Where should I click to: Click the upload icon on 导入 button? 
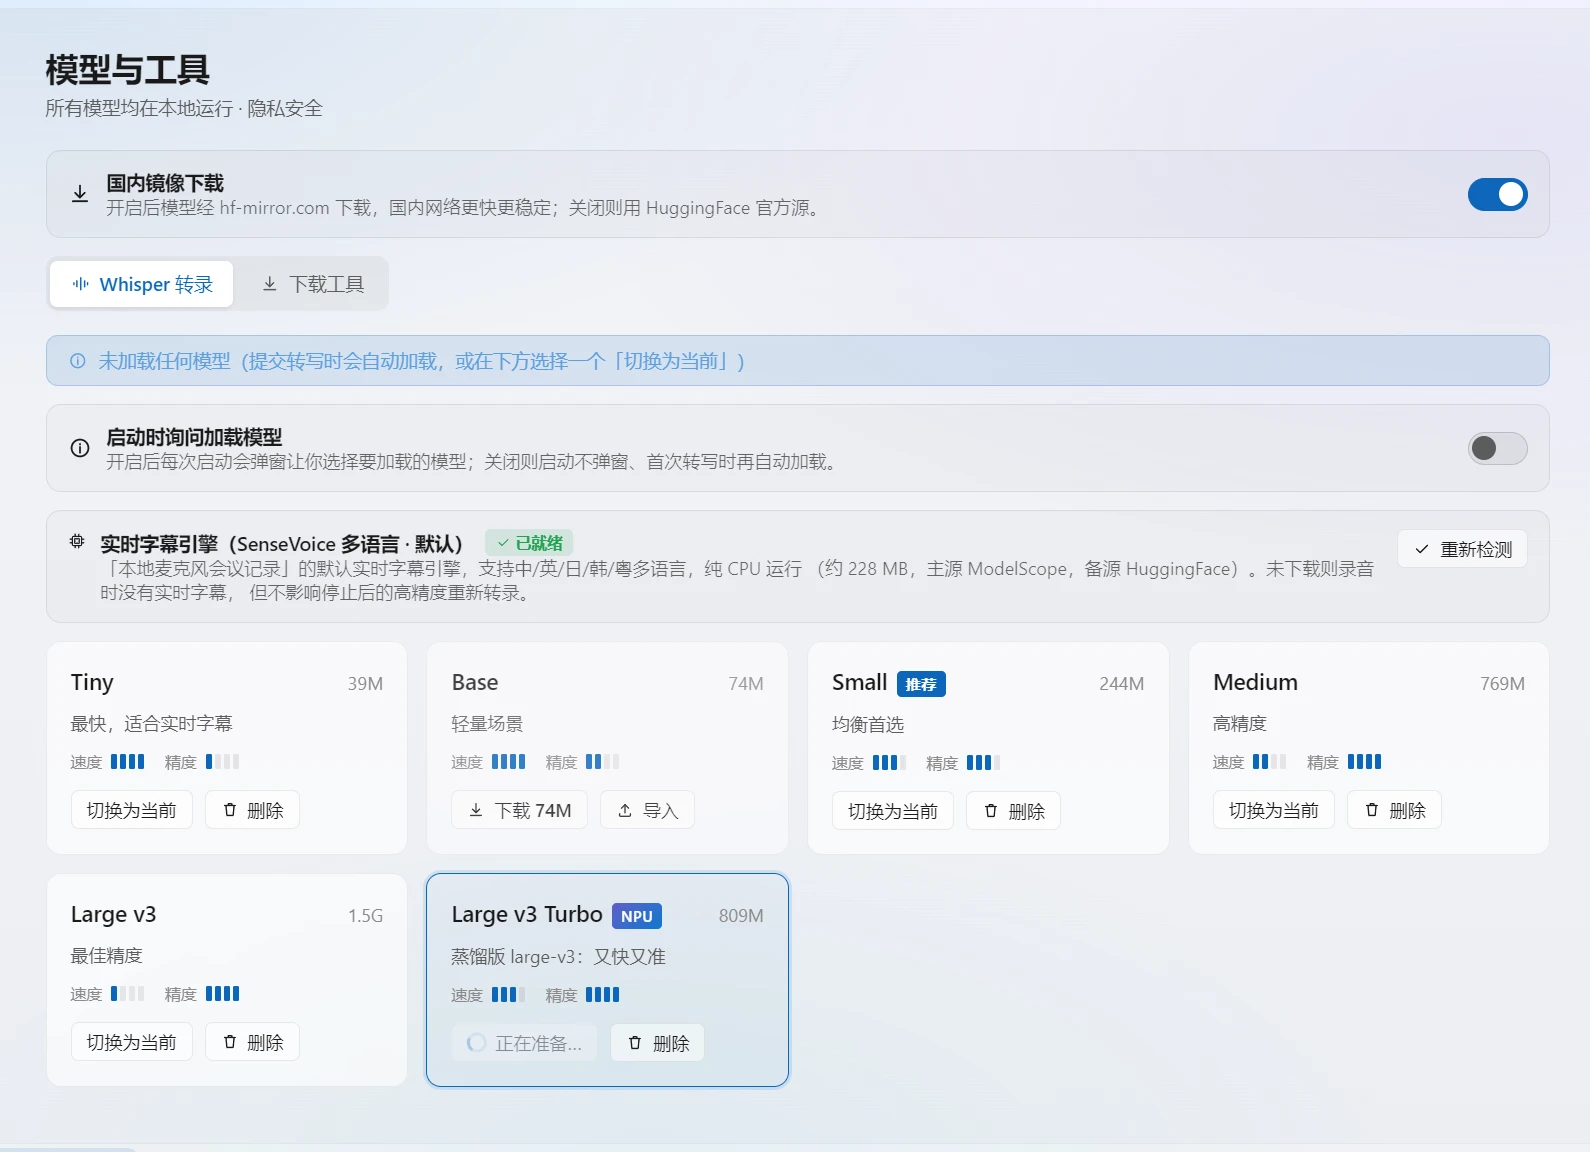625,810
